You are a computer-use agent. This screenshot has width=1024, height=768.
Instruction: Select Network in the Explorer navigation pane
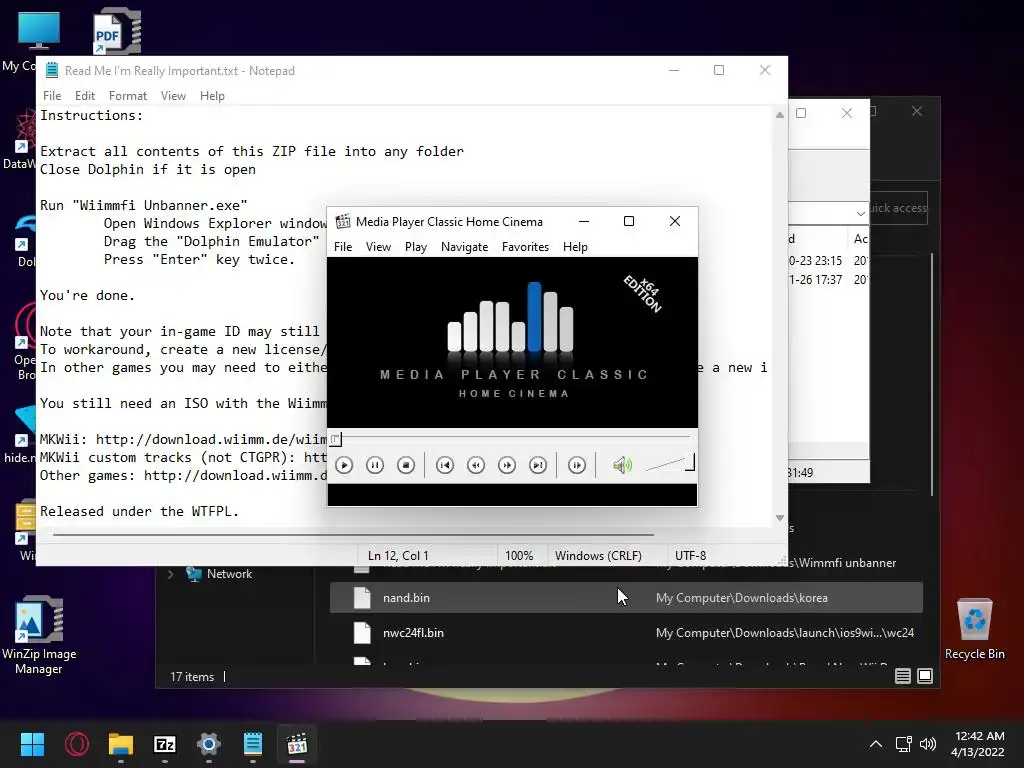[x=229, y=574]
